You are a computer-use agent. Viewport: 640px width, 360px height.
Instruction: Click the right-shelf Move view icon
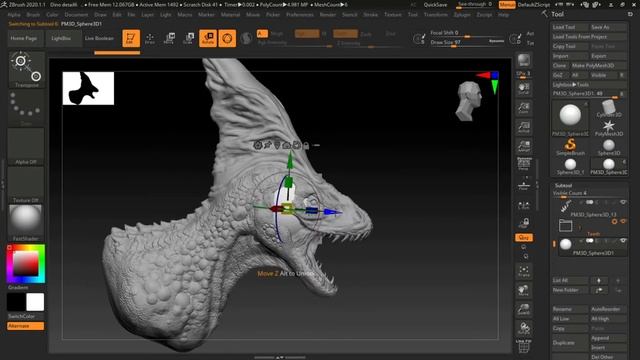point(524,290)
